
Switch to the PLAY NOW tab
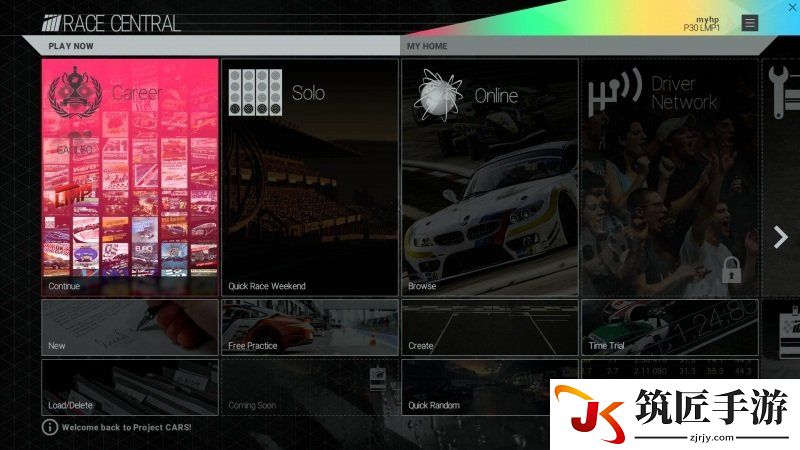click(71, 46)
